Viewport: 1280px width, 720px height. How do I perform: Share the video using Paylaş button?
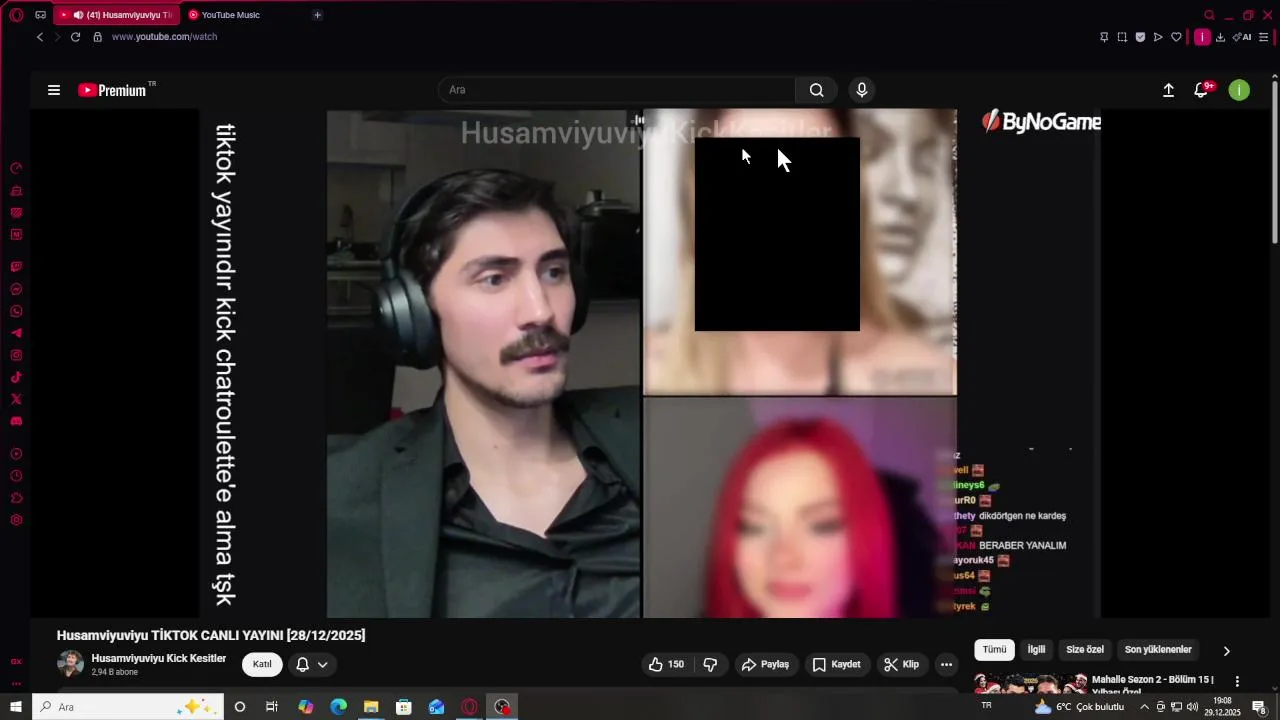pyautogui.click(x=765, y=664)
